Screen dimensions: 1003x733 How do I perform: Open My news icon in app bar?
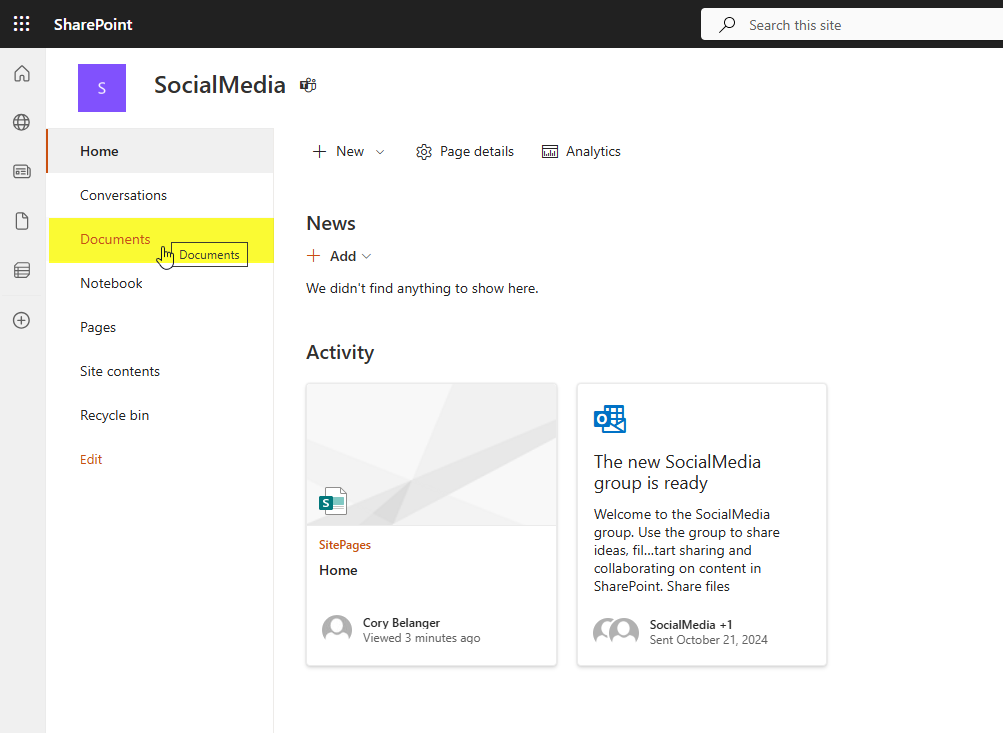[x=22, y=171]
